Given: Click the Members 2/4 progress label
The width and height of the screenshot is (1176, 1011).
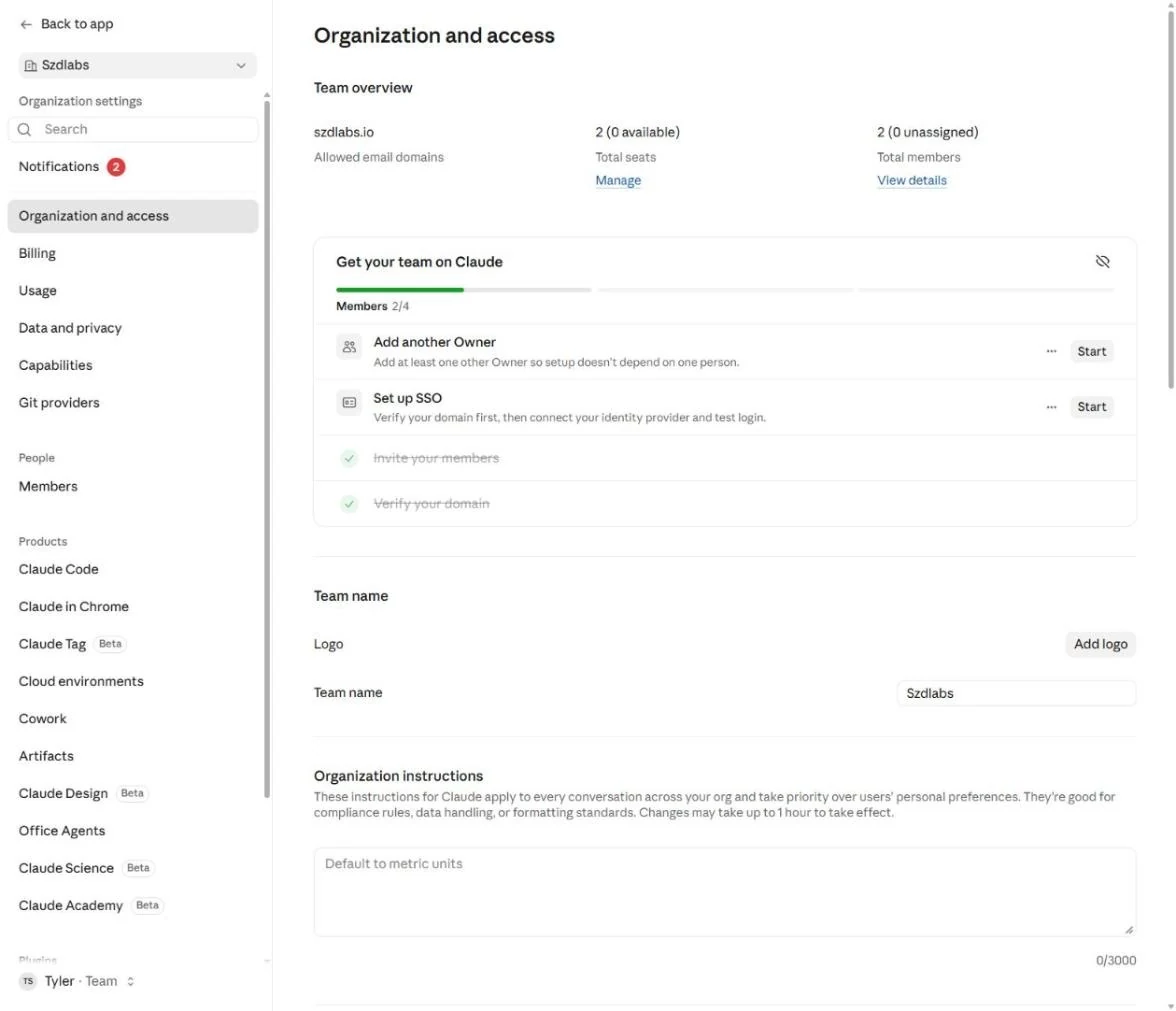Looking at the screenshot, I should click(x=372, y=306).
